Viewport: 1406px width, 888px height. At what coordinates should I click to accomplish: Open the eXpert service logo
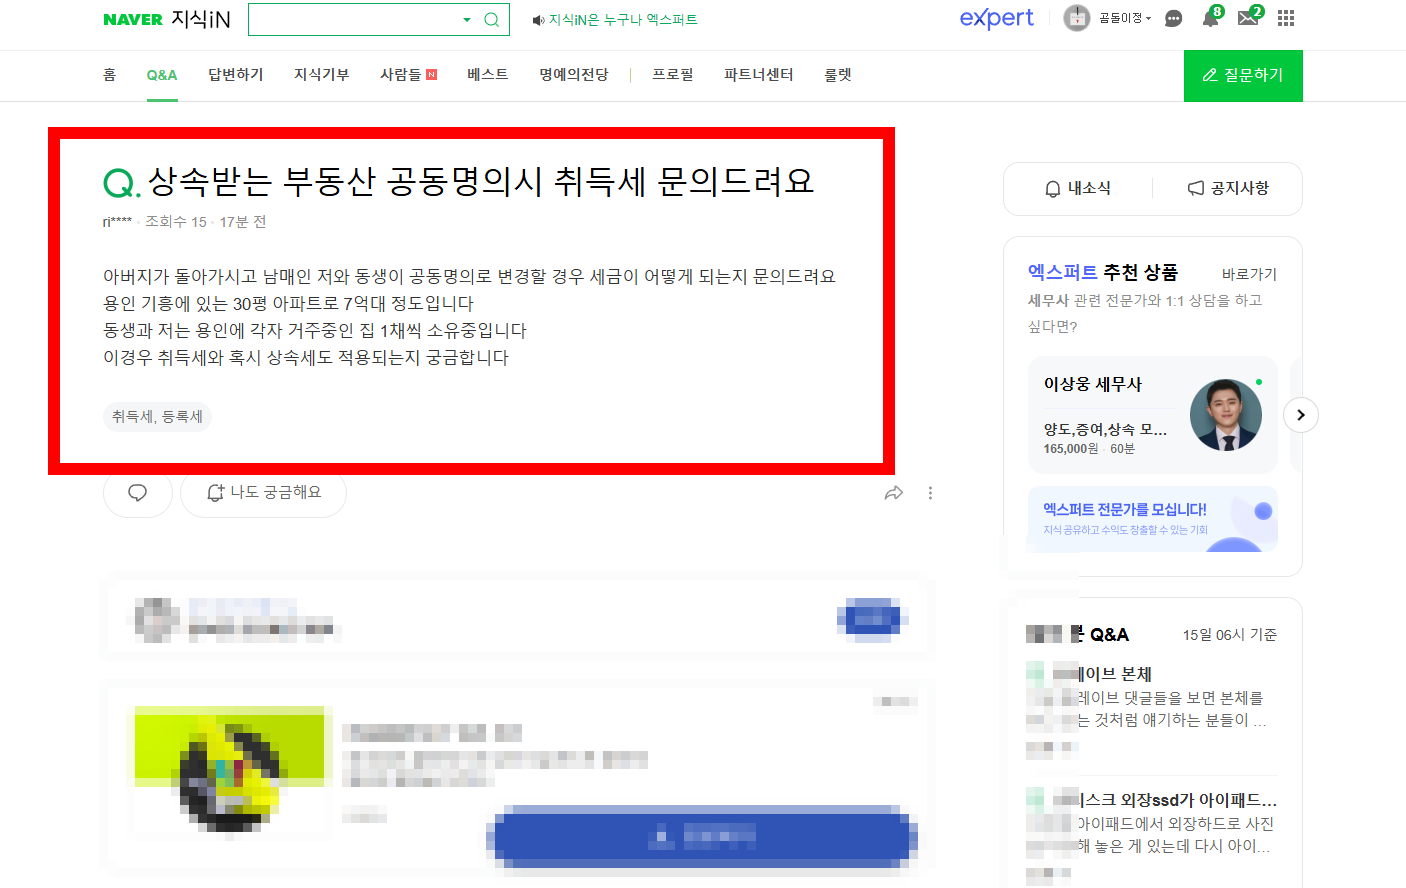coord(996,18)
